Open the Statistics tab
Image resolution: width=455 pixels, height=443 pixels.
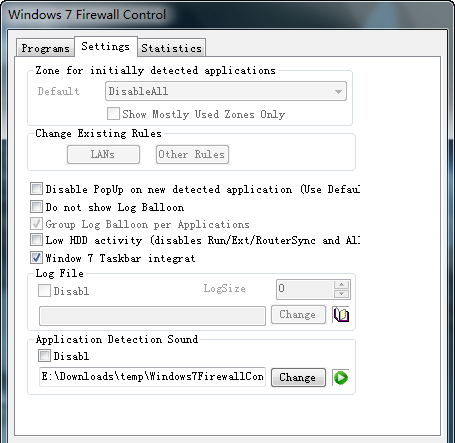pos(171,48)
